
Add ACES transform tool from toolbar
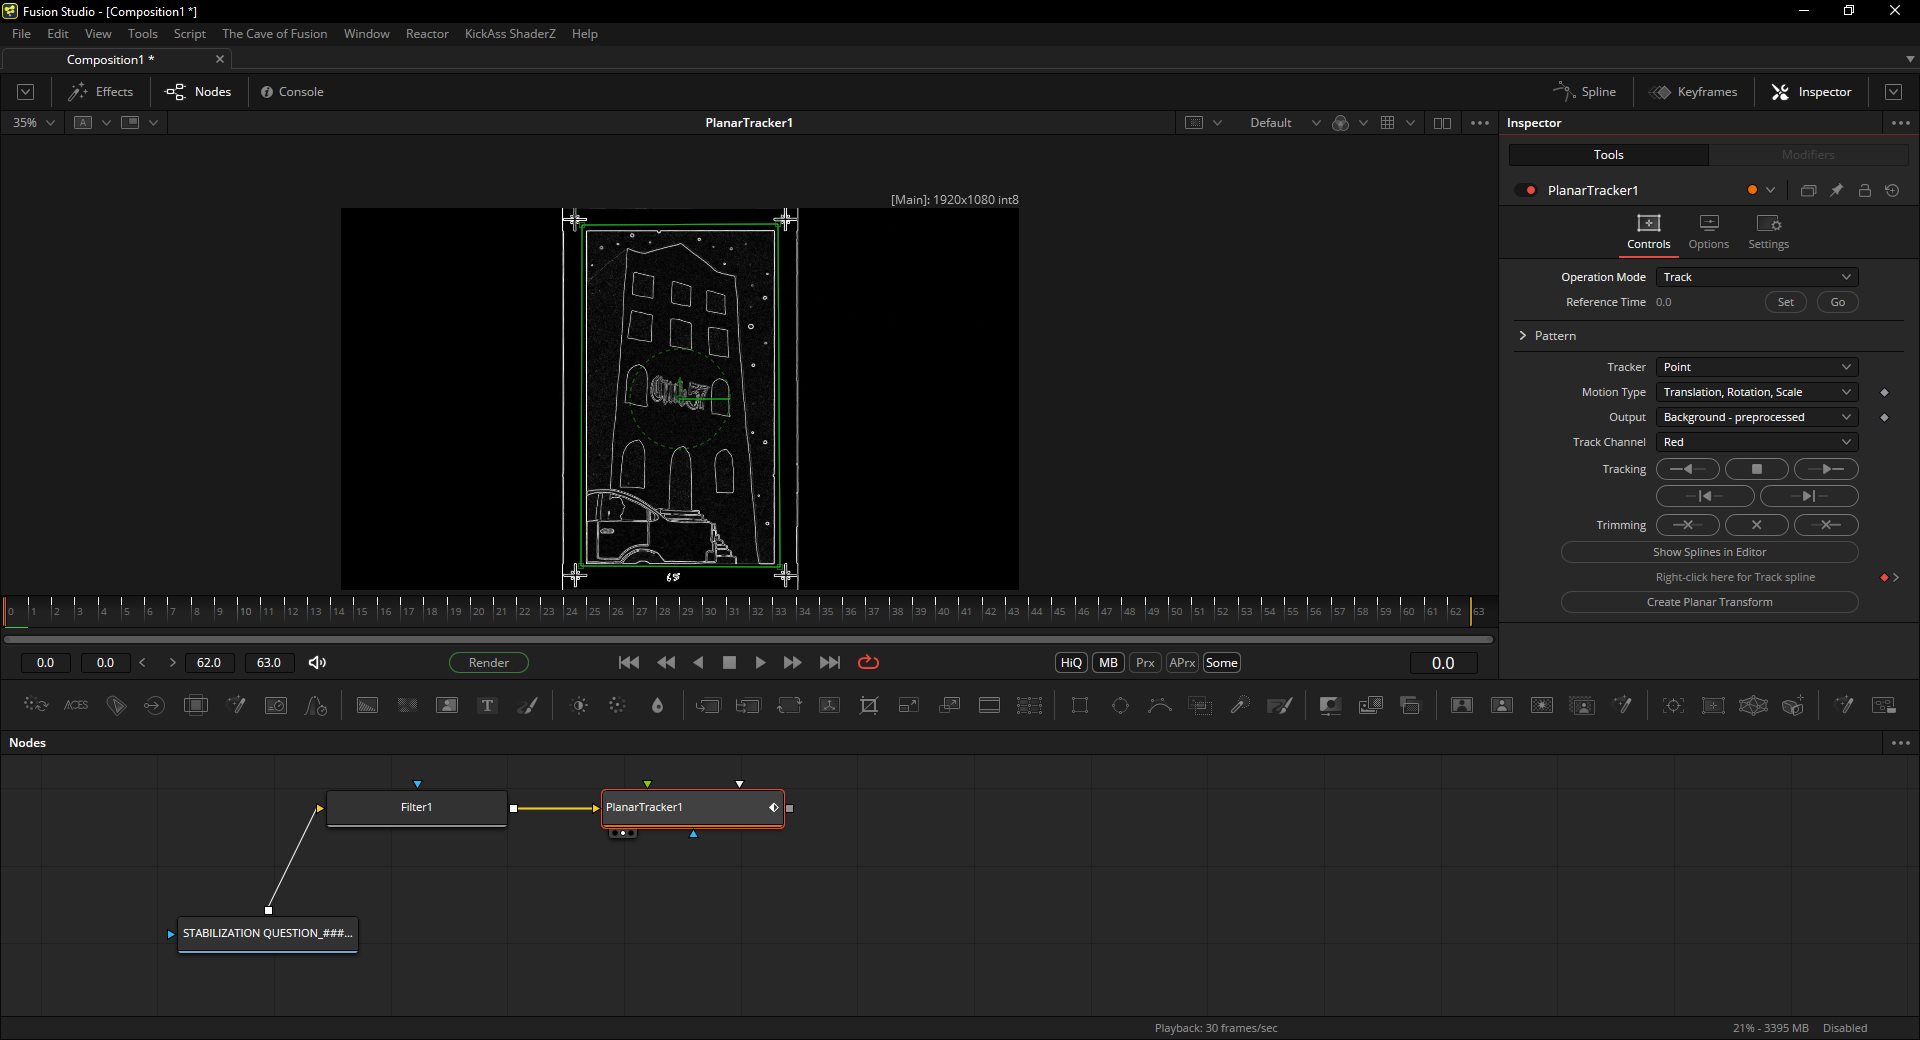pos(76,706)
